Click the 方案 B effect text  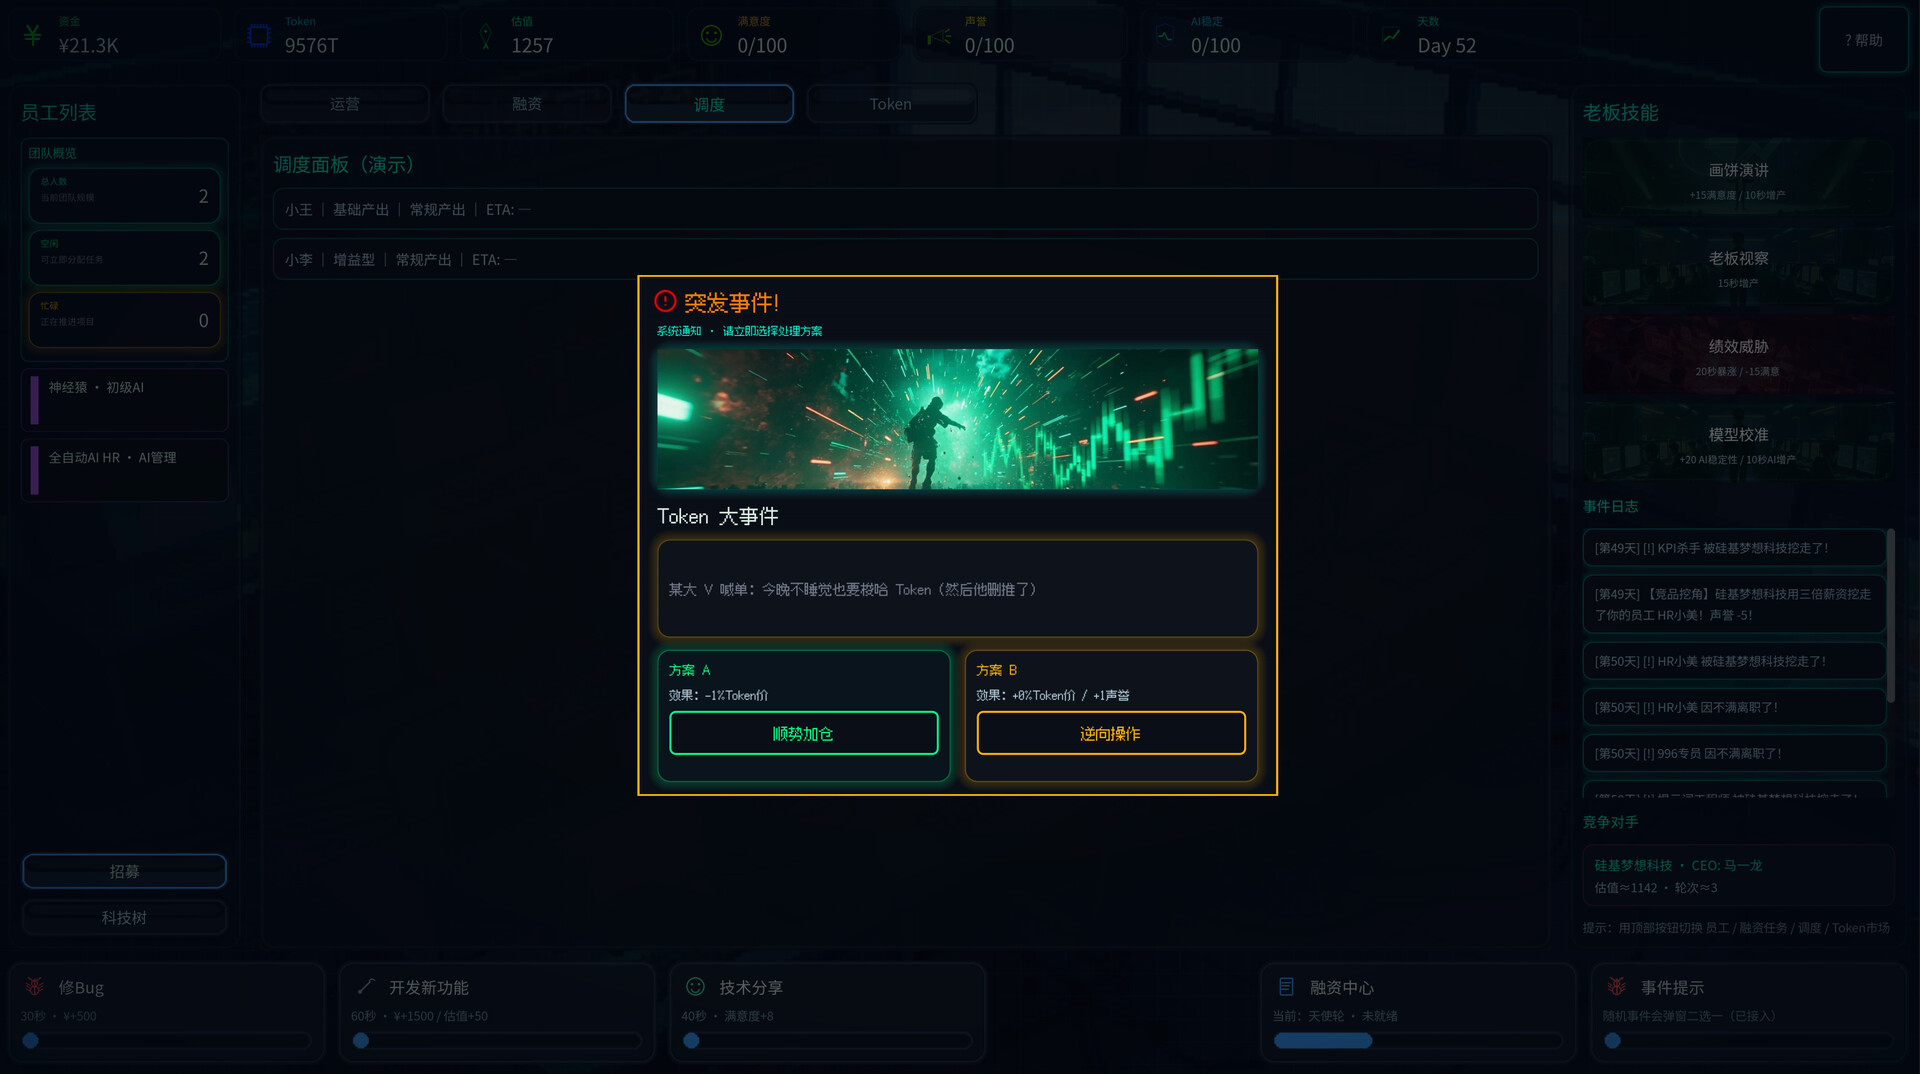tap(1052, 695)
